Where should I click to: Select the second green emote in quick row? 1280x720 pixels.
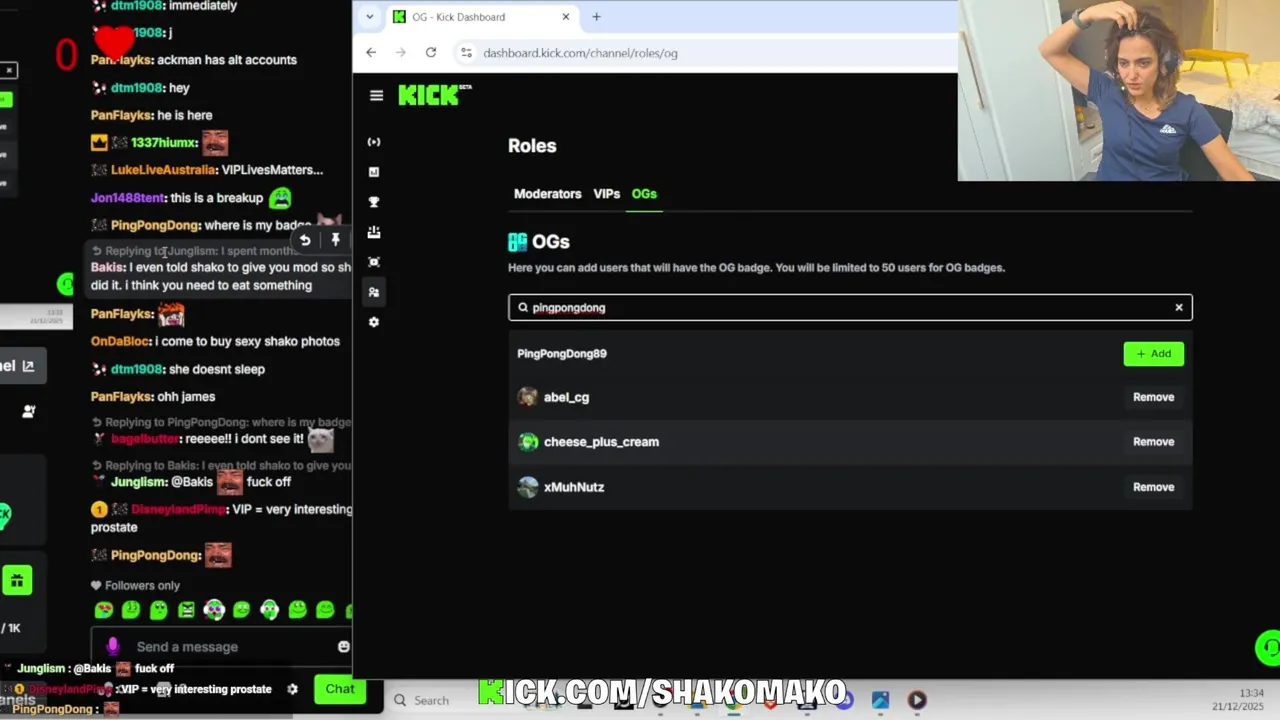click(x=131, y=610)
